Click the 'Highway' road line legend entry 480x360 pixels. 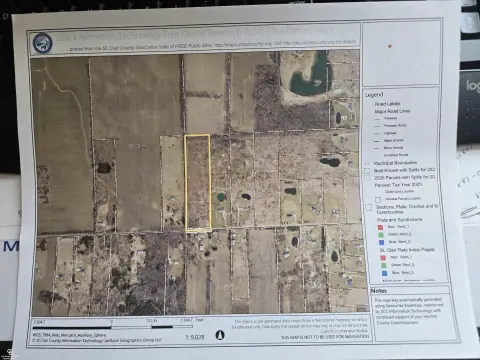click(390, 133)
